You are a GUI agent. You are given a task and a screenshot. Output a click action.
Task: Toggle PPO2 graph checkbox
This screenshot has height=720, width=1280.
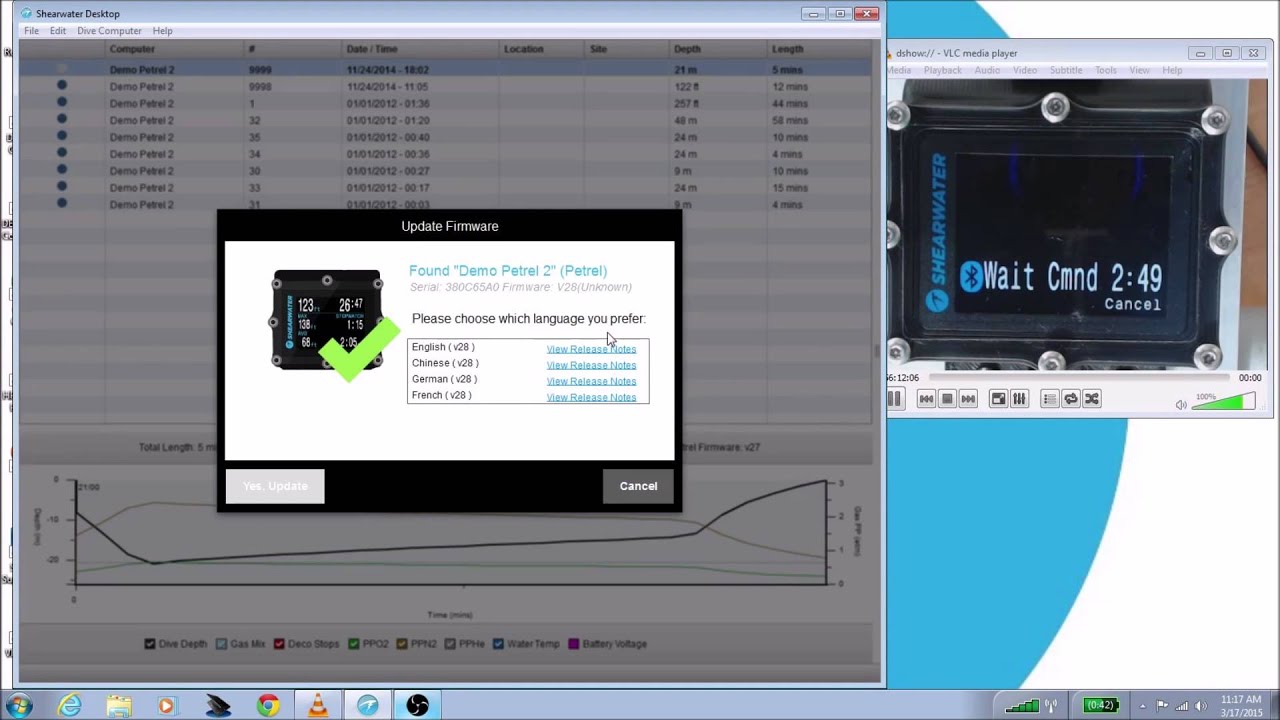tap(354, 644)
